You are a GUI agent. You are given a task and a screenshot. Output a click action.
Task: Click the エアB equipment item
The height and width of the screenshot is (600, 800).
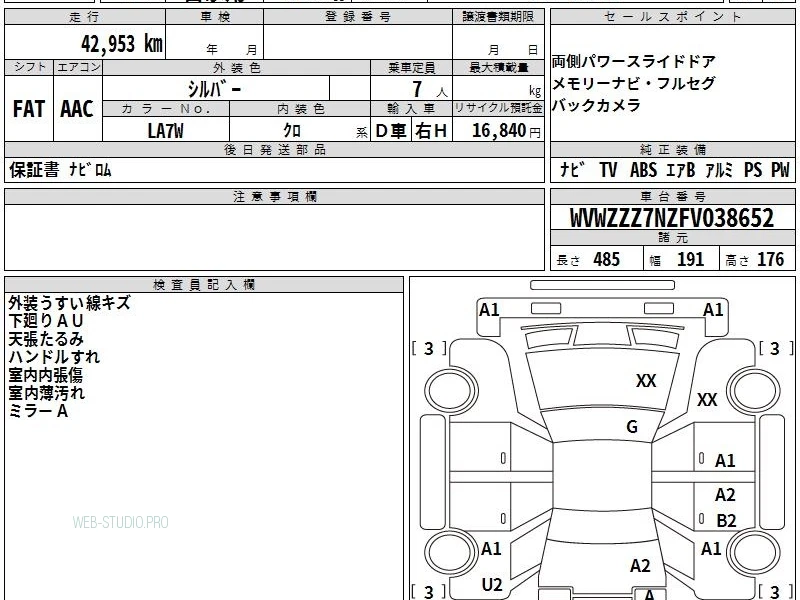click(681, 170)
